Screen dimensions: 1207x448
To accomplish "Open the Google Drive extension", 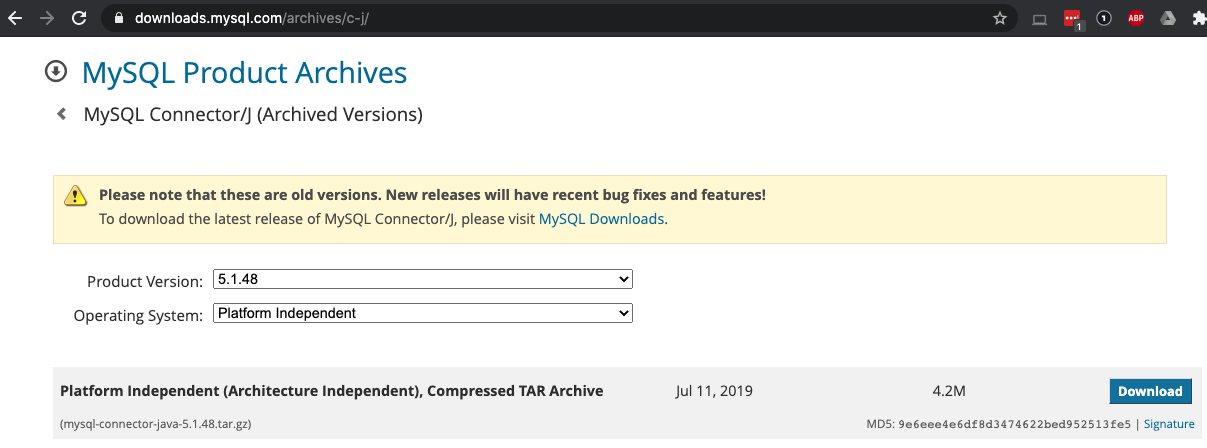I will pyautogui.click(x=1167, y=18).
